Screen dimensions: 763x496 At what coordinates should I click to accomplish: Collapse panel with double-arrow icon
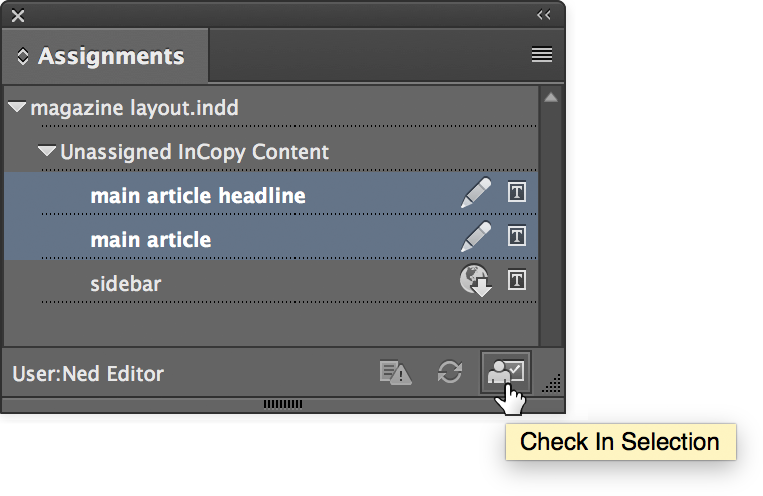tap(544, 15)
